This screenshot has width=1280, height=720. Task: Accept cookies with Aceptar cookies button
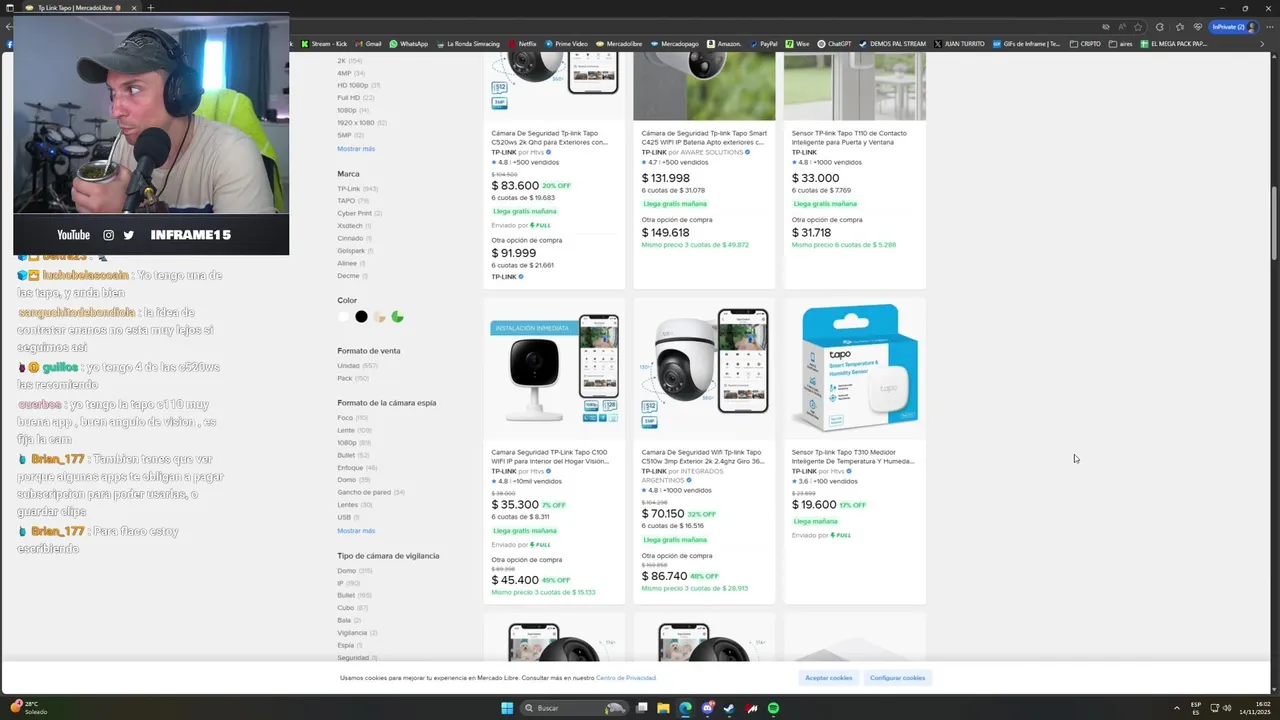point(829,678)
